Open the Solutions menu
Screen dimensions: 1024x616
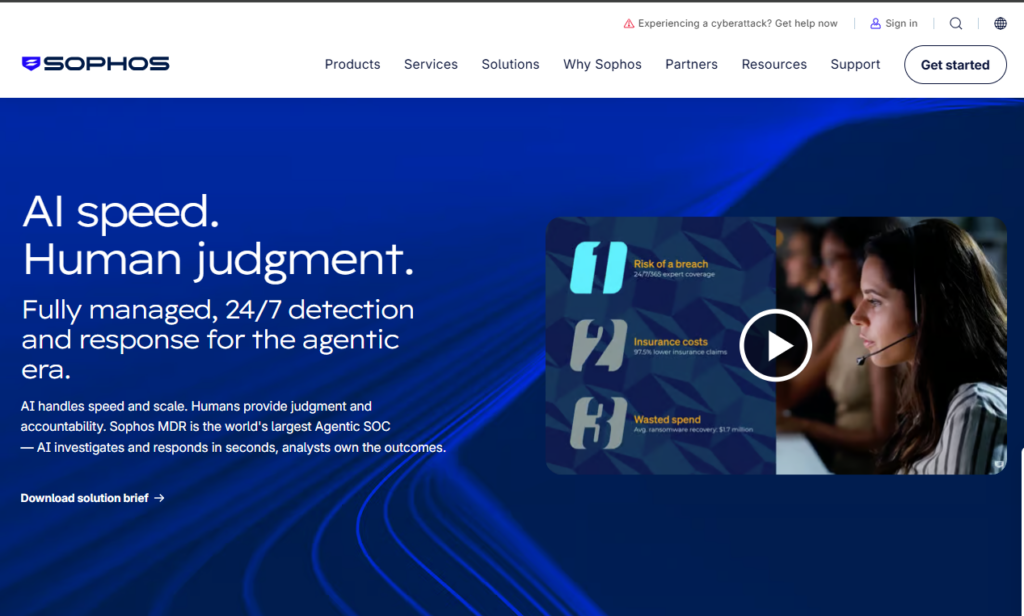(511, 64)
